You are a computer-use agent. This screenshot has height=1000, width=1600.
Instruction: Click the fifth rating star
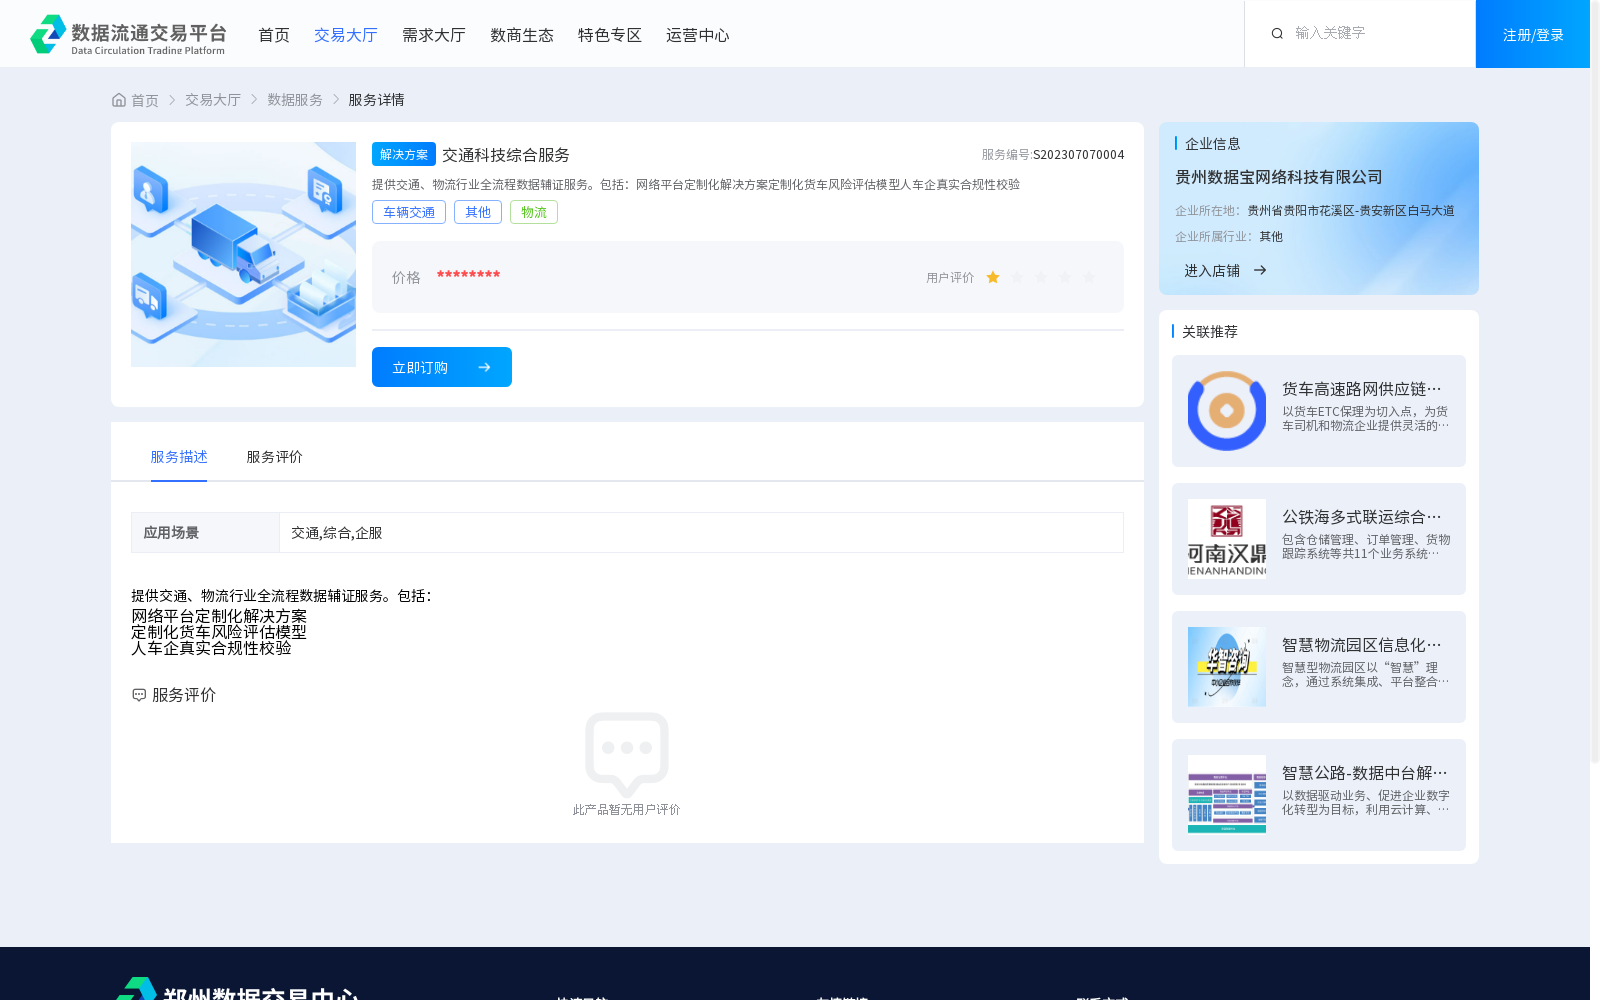(1089, 277)
